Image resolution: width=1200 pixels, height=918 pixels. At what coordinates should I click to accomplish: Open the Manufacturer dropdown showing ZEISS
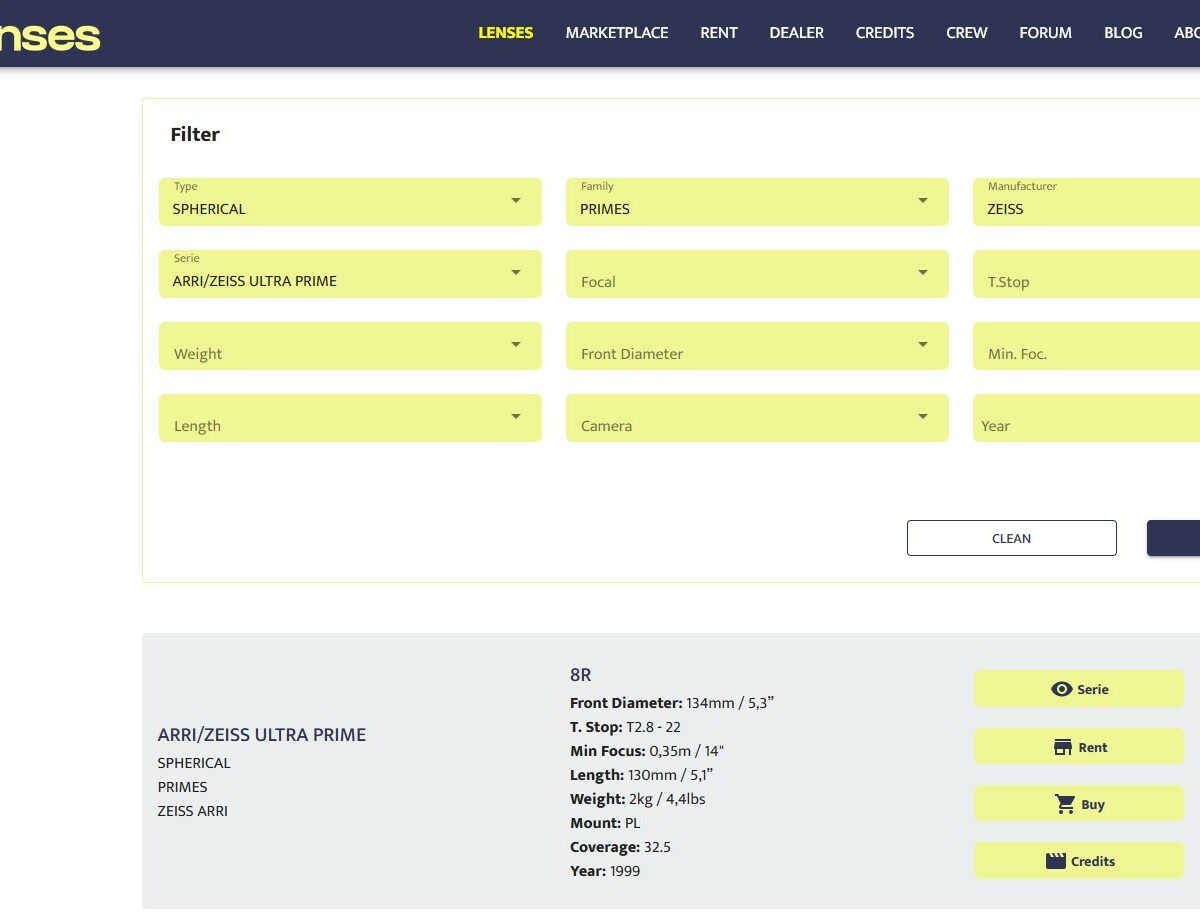coord(1086,202)
